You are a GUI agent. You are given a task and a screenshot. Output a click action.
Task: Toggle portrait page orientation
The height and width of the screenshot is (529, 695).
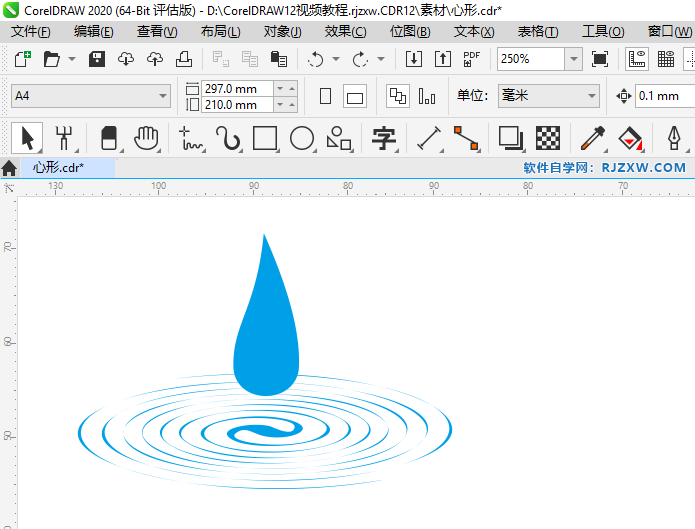click(325, 97)
